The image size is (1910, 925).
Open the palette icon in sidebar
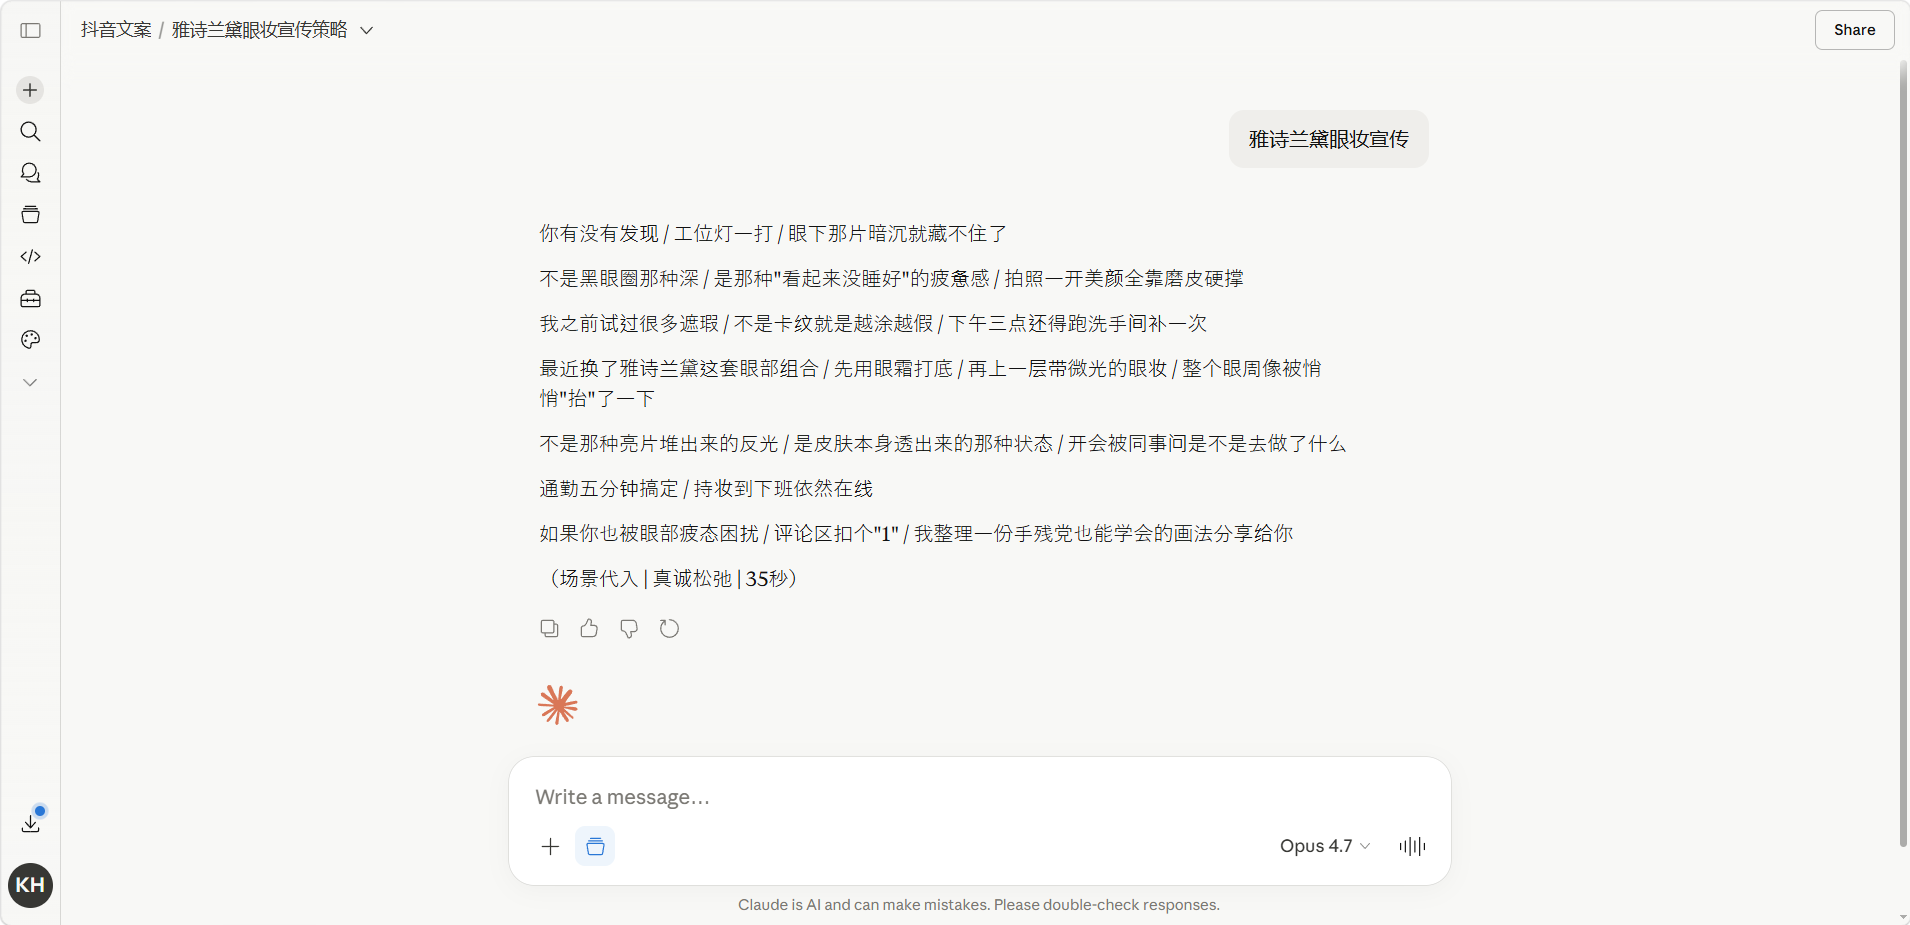click(x=30, y=340)
